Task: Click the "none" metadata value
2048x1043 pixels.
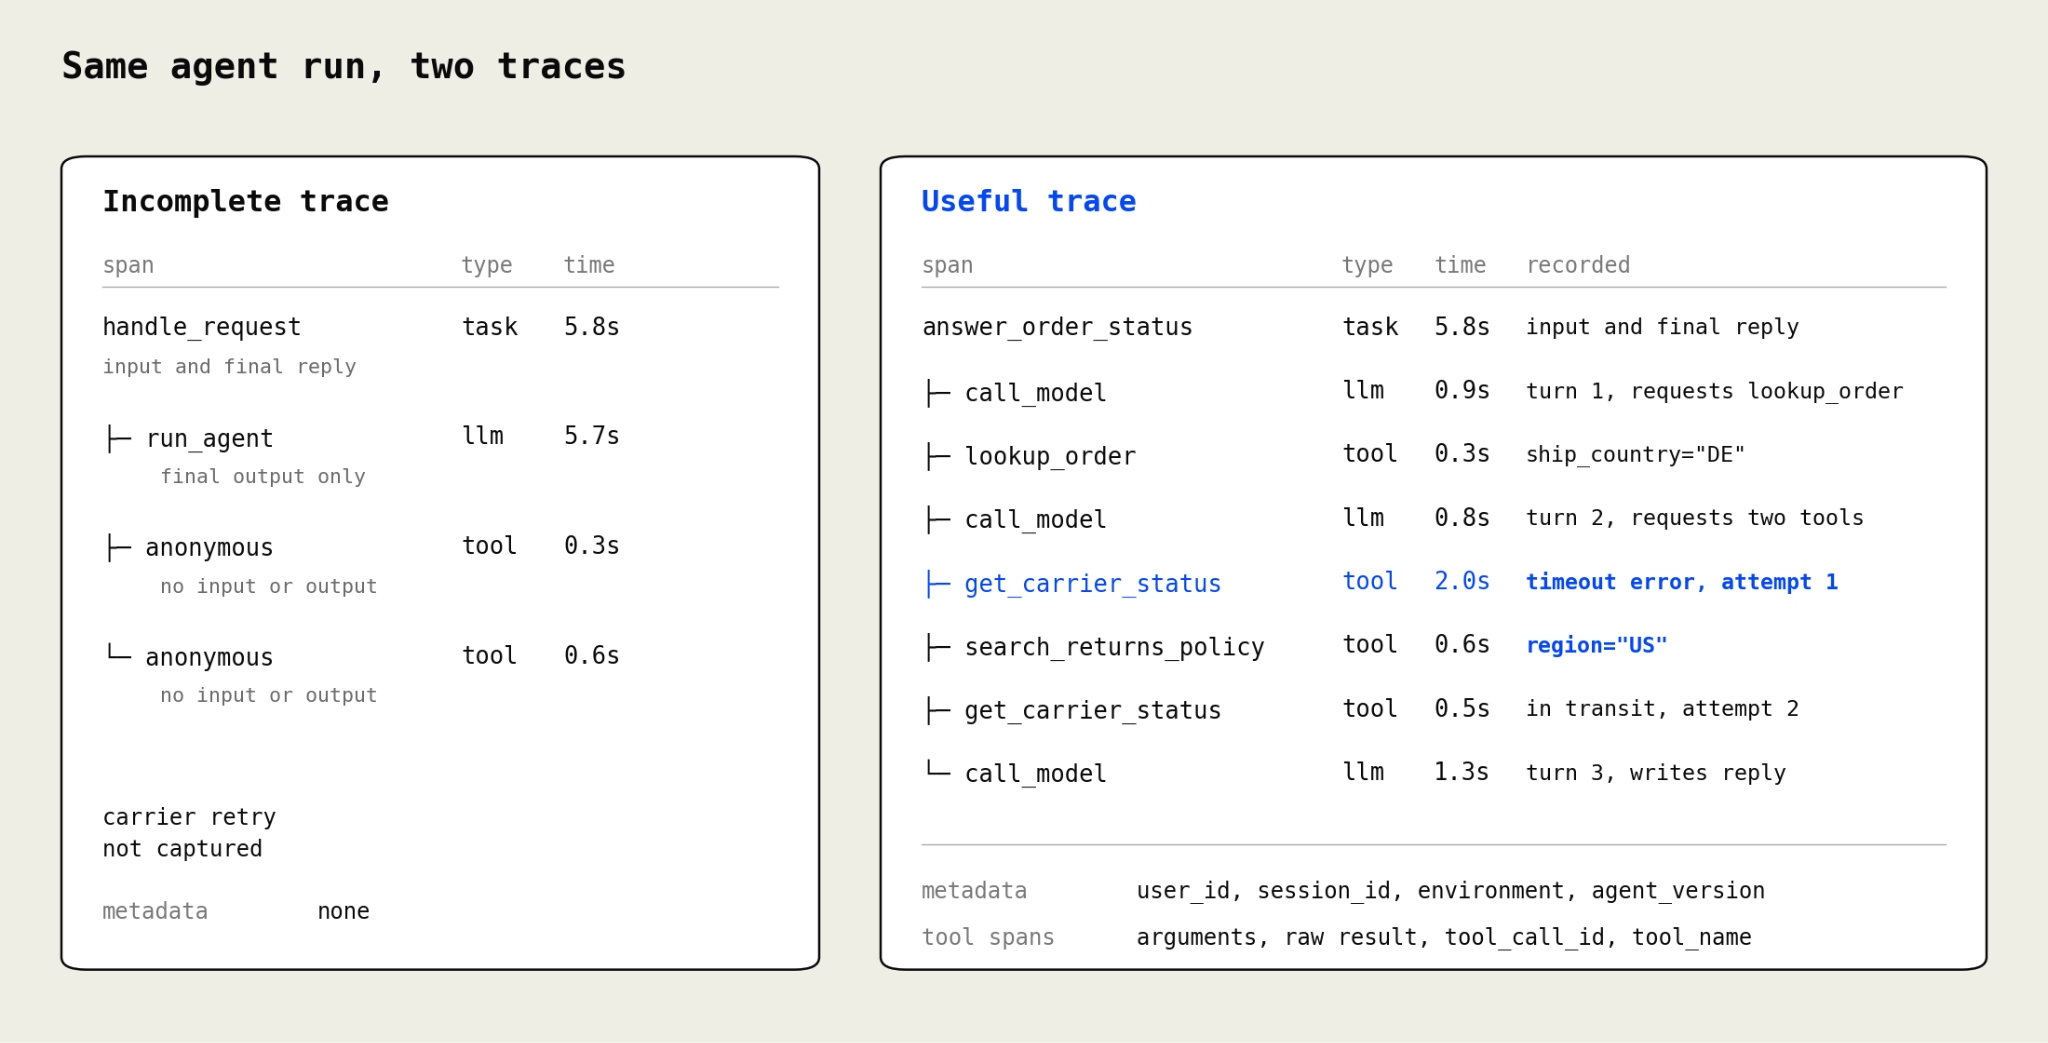Action: click(343, 911)
